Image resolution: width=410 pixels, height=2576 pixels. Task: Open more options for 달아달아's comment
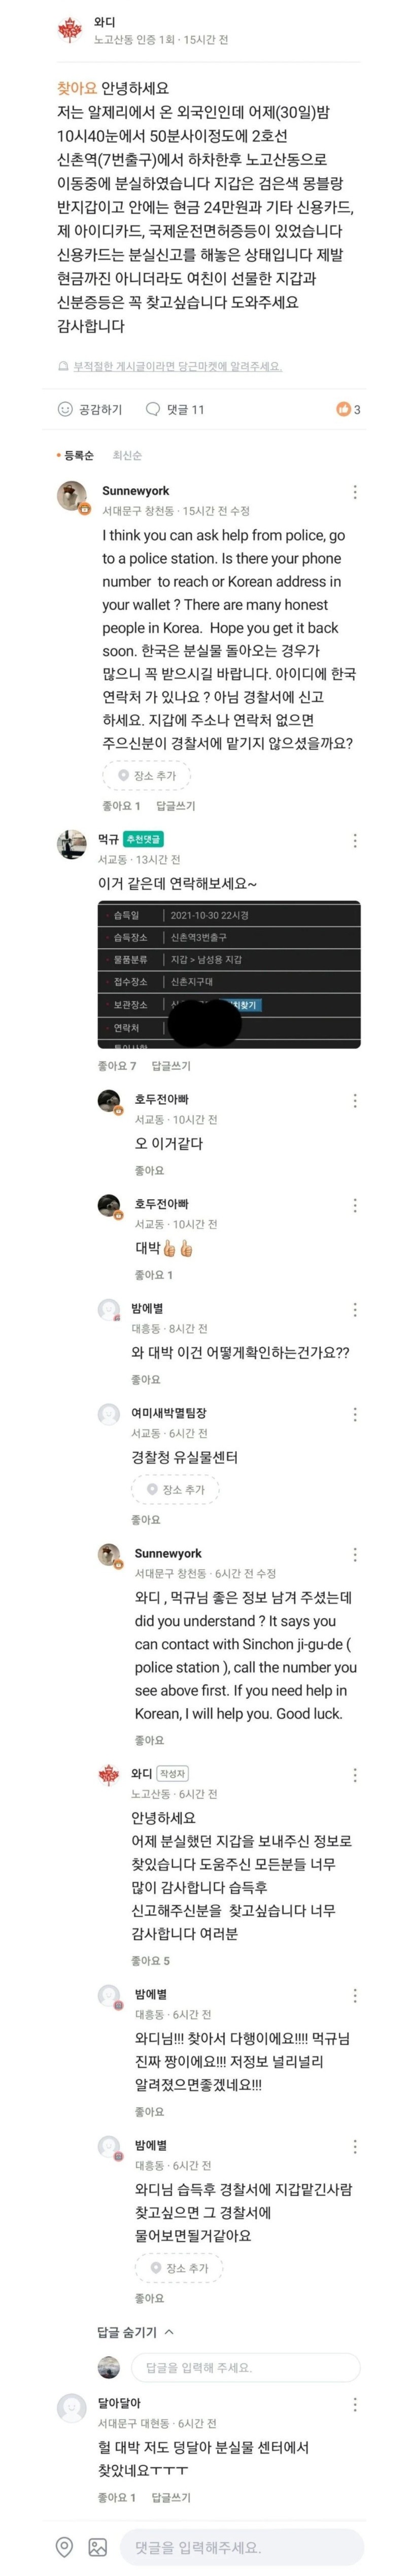coord(355,2404)
